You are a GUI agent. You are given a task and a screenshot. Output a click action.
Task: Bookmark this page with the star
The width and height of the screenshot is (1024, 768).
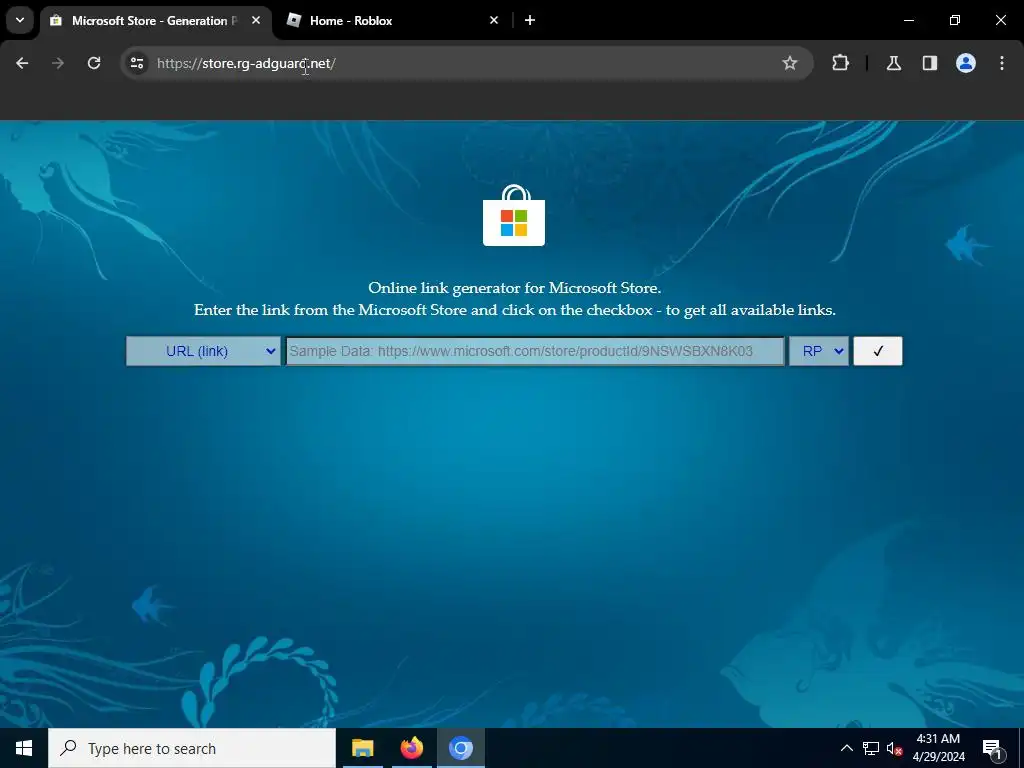[790, 63]
